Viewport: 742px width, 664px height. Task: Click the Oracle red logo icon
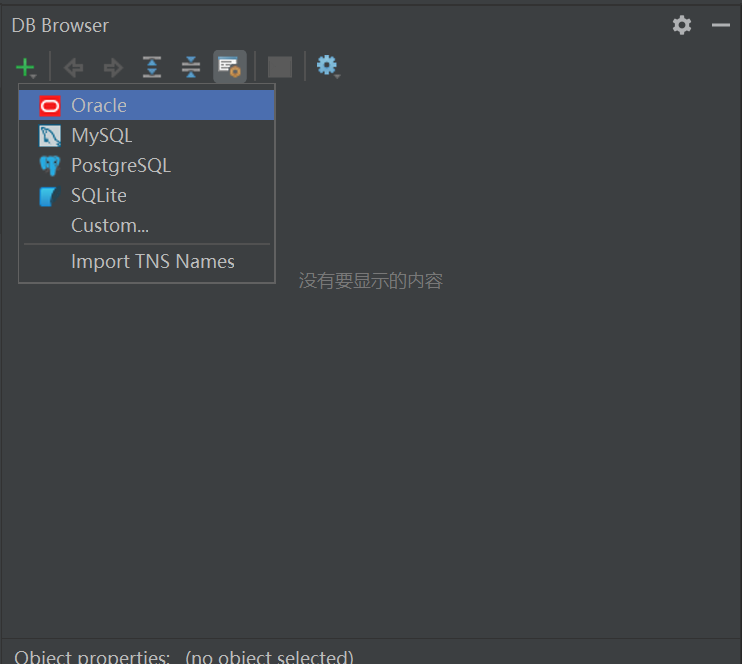pyautogui.click(x=50, y=106)
